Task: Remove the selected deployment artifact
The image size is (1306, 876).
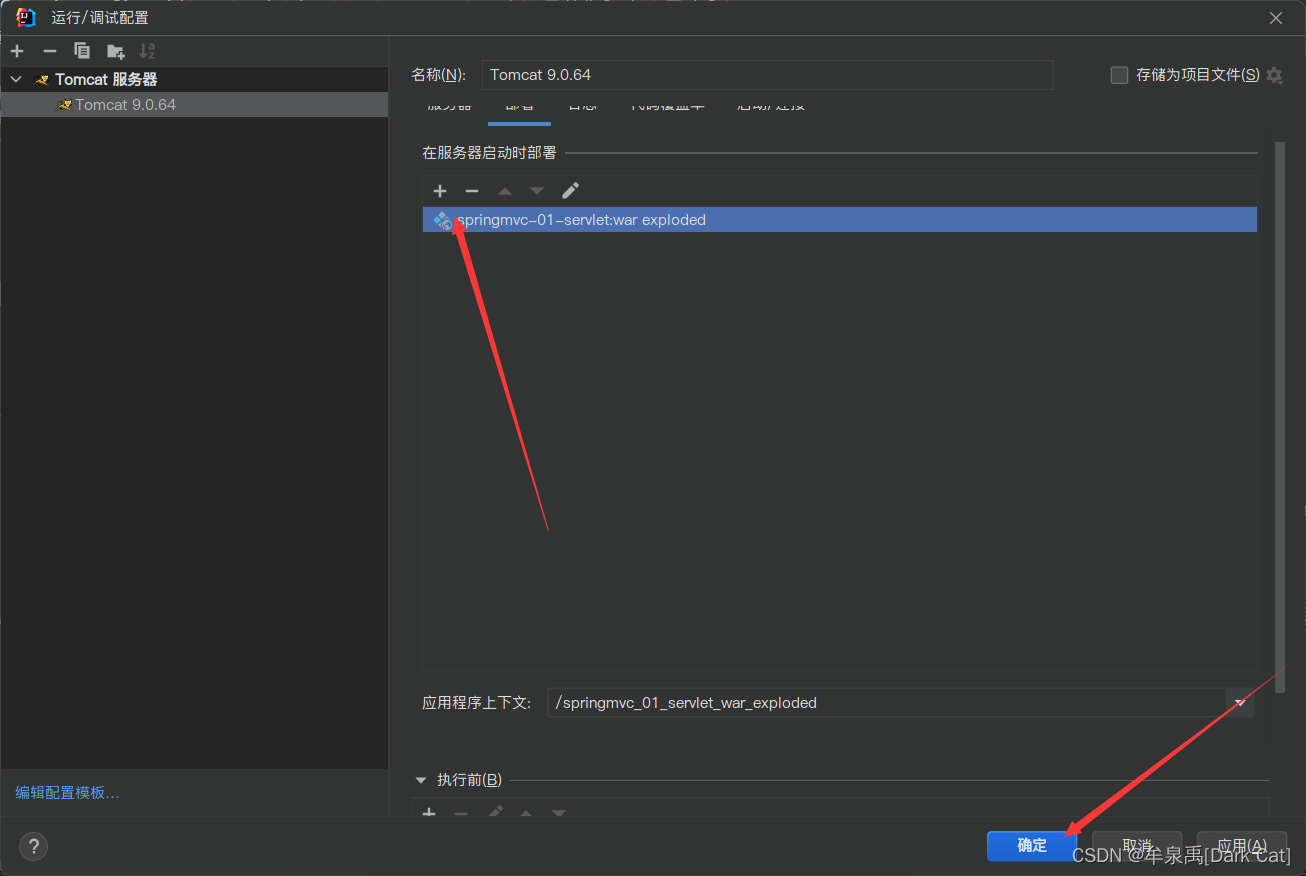Action: click(x=472, y=191)
